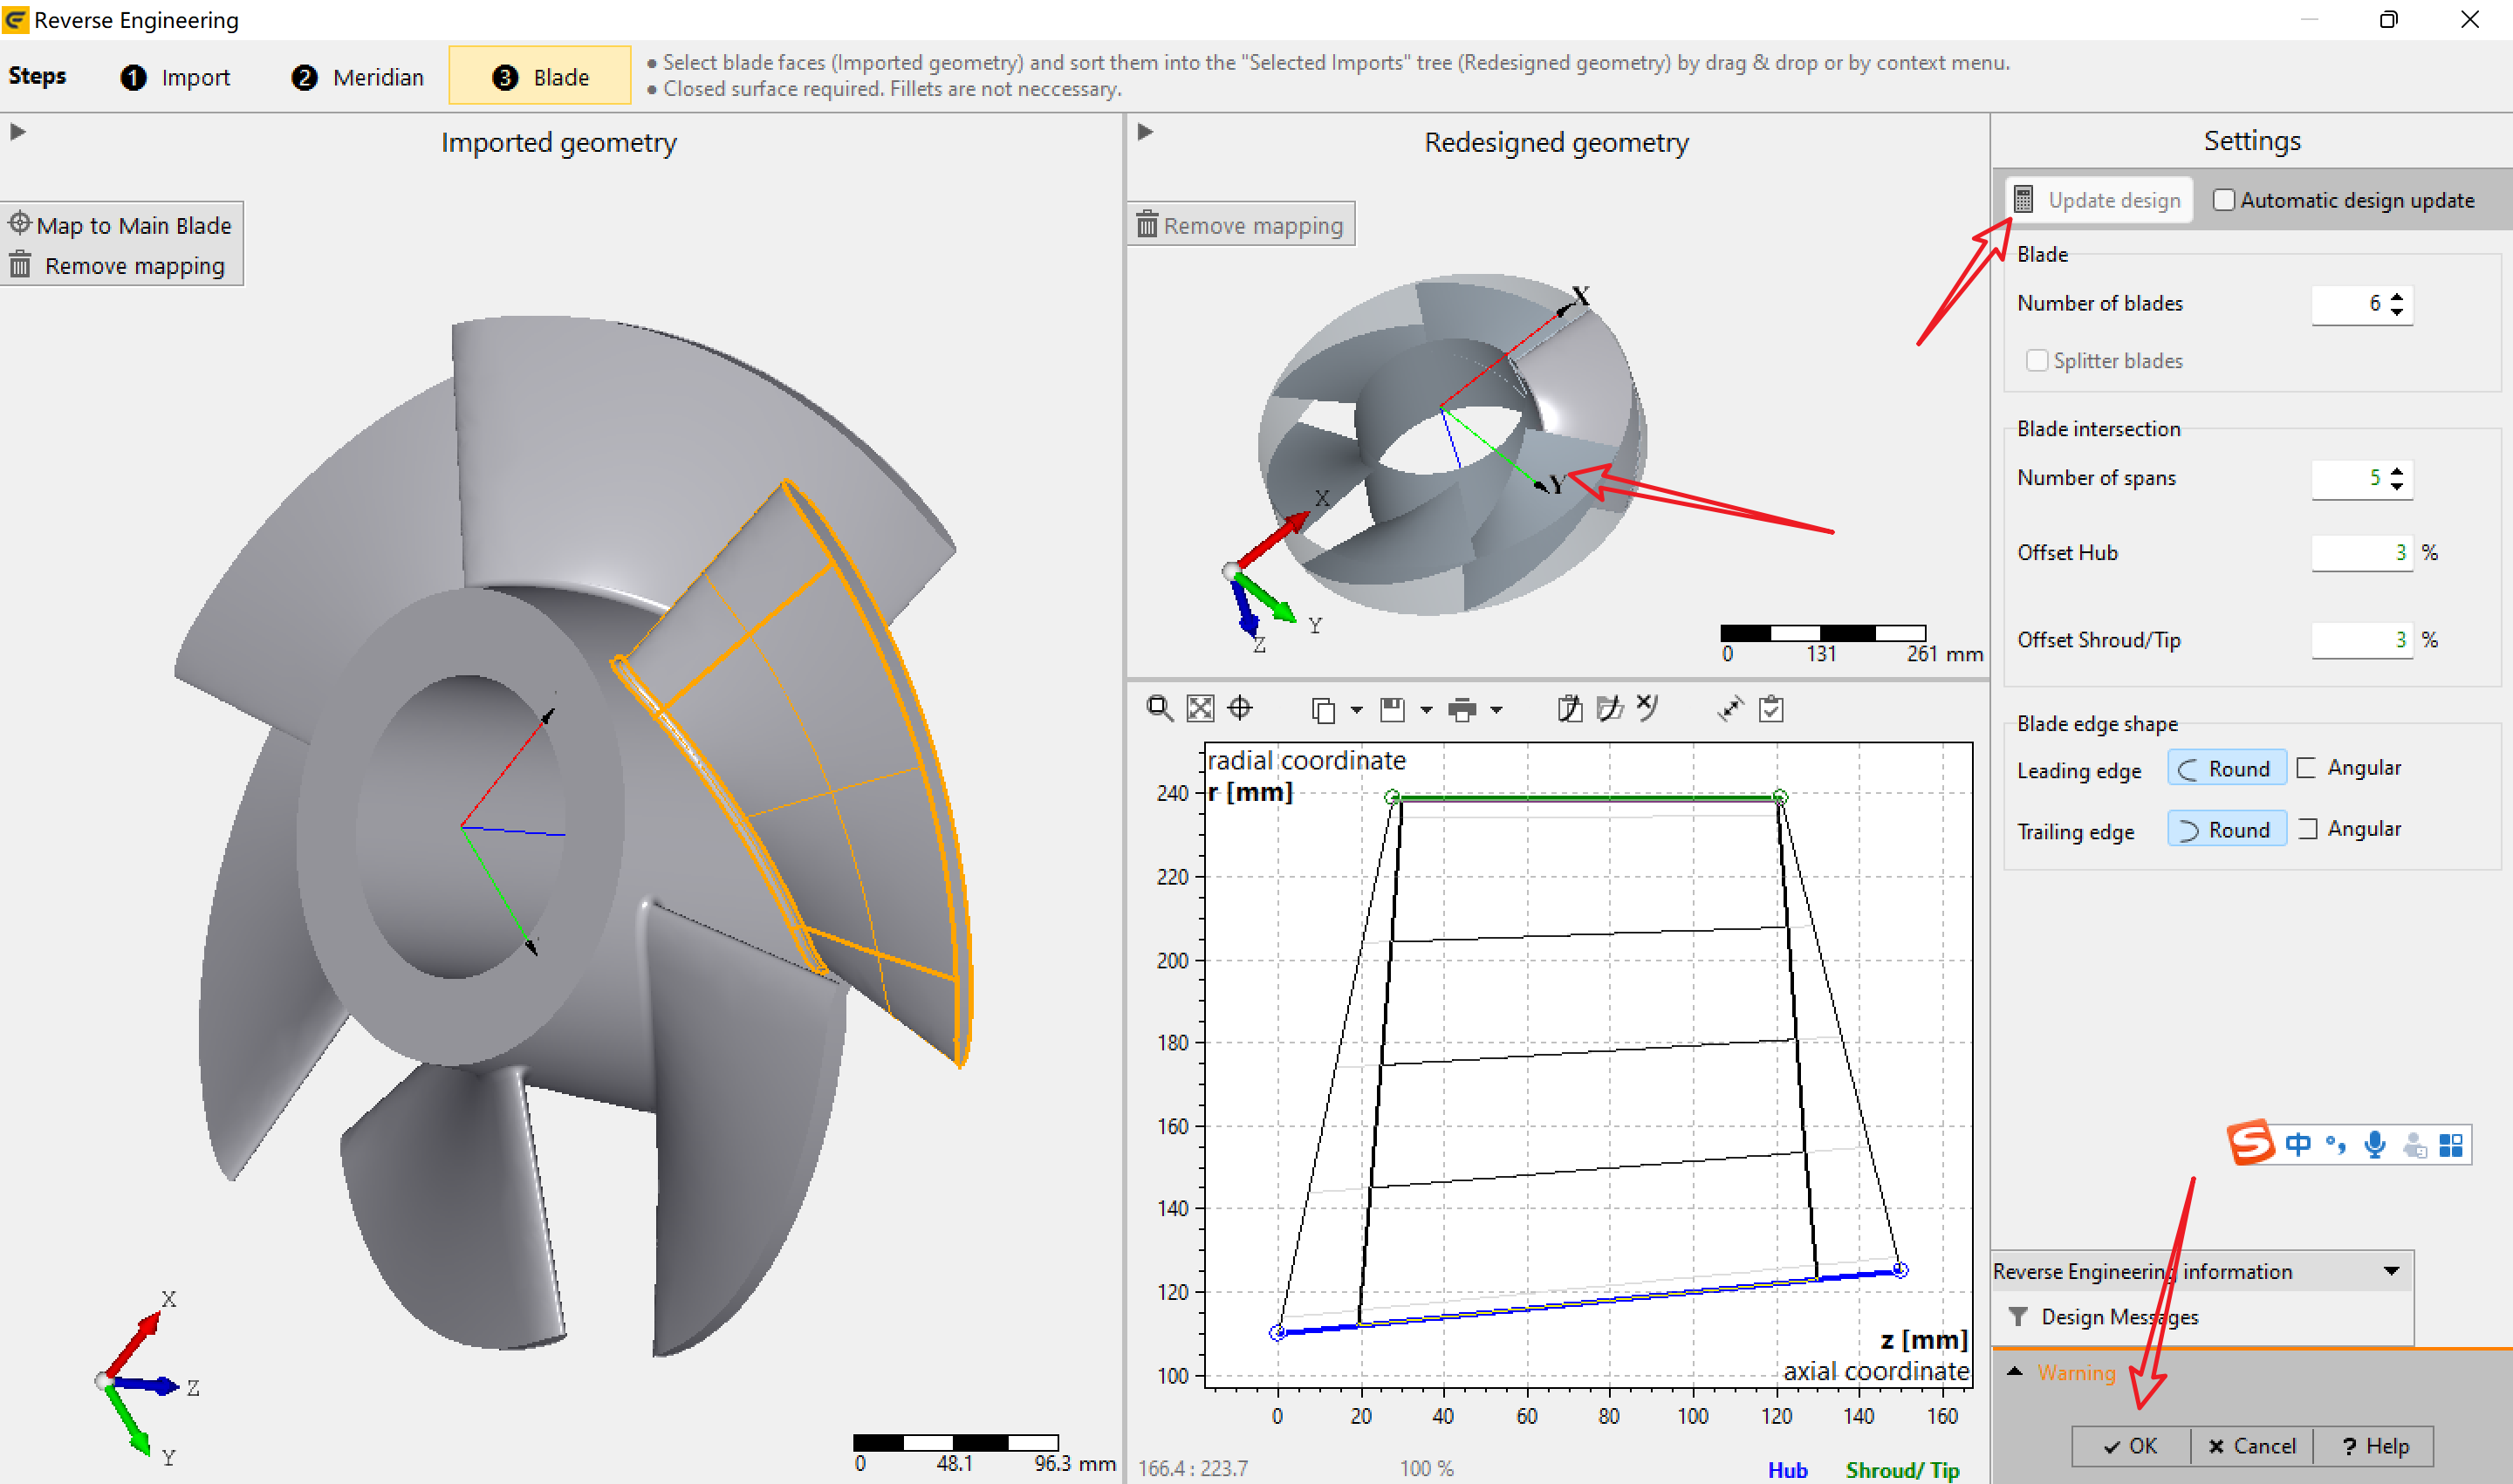
Task: Click the remove curve icon
Action: pyautogui.click(x=1647, y=708)
